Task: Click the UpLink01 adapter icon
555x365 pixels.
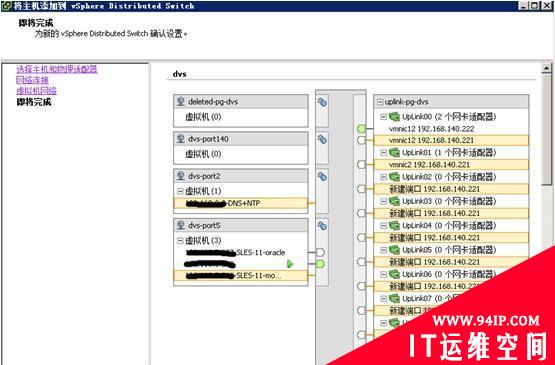Action: pos(394,153)
